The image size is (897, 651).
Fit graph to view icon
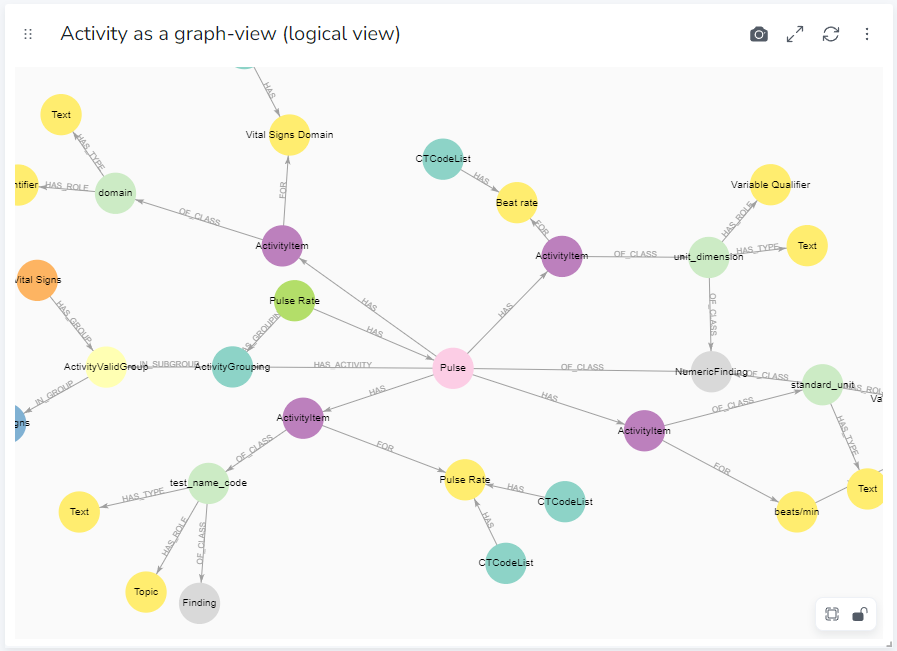coord(832,614)
